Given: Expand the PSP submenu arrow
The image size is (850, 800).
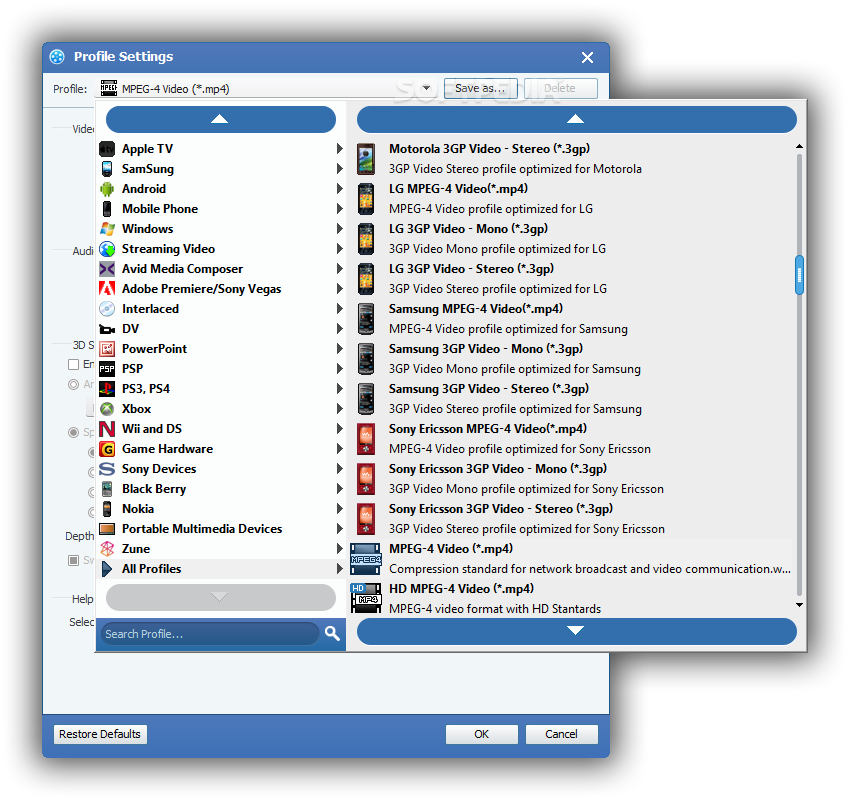Looking at the screenshot, I should pos(339,369).
